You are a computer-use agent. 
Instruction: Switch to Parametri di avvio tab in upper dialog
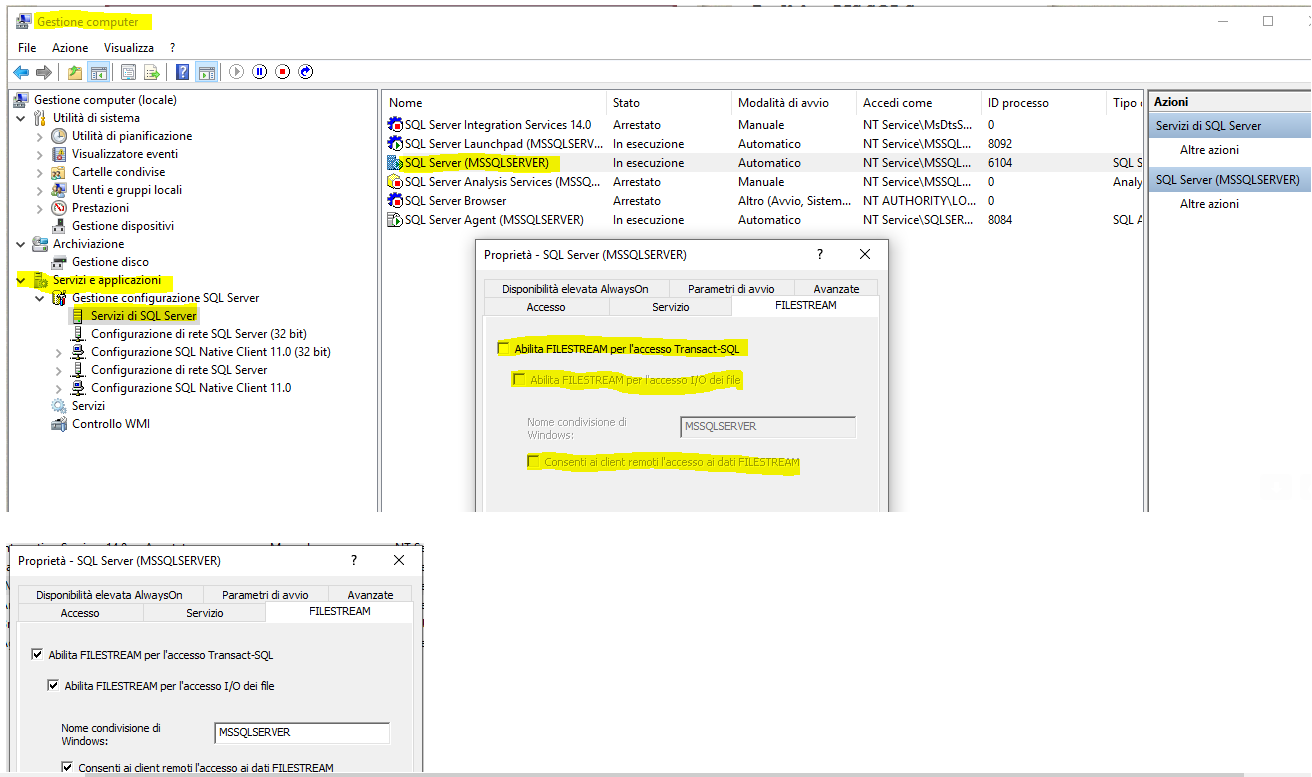tap(731, 289)
